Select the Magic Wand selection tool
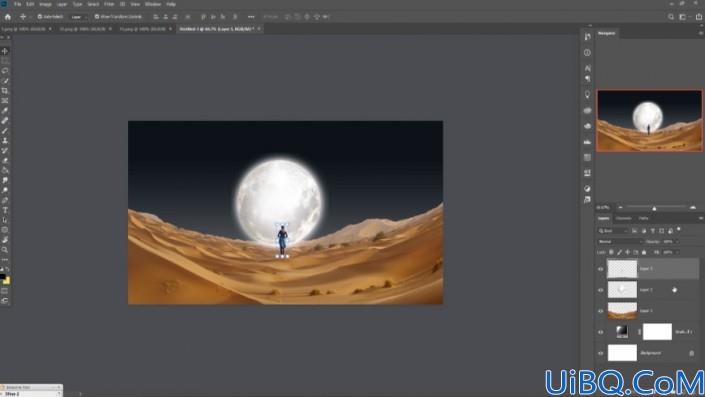The height and width of the screenshot is (397, 705). 5,81
